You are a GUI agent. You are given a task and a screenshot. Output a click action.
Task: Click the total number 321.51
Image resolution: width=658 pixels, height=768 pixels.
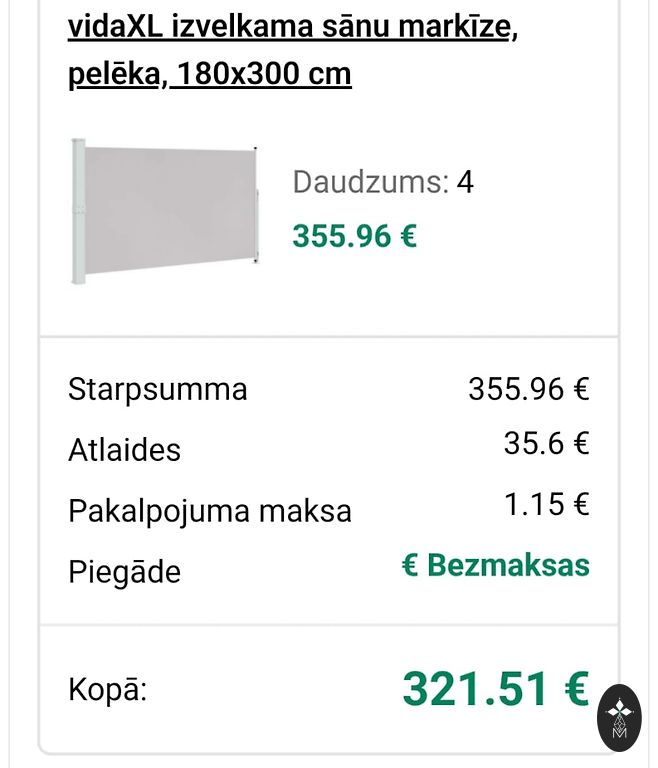(x=476, y=689)
